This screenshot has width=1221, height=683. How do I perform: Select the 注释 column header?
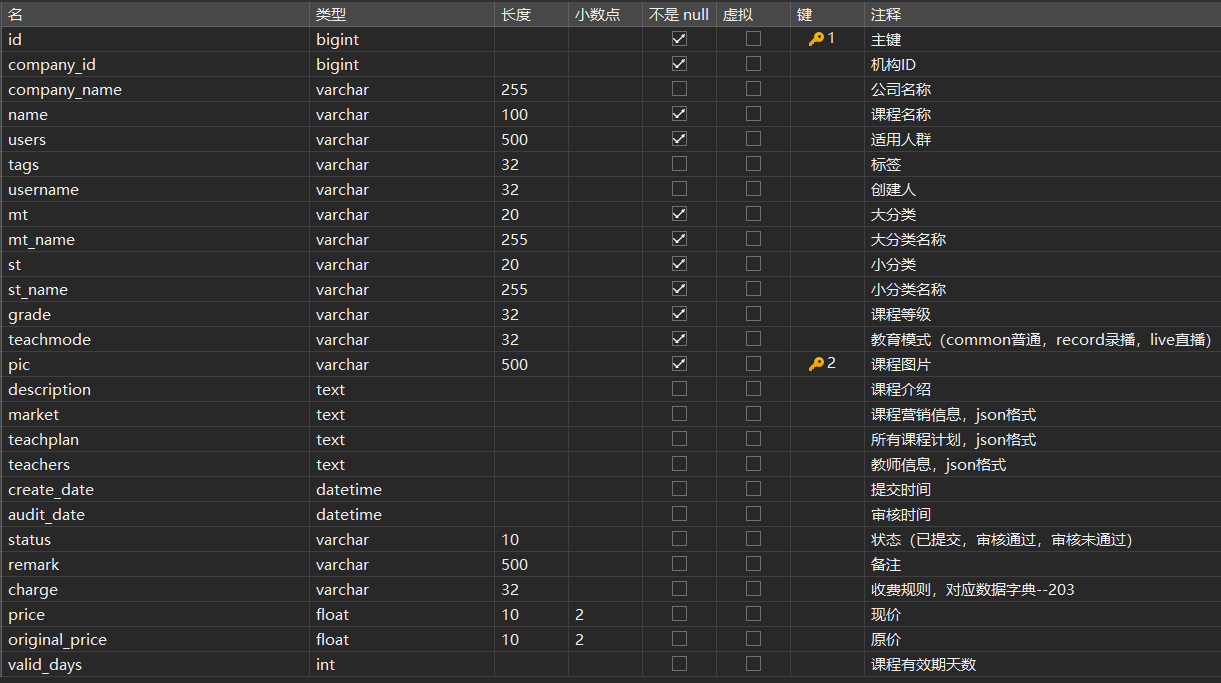tap(886, 14)
